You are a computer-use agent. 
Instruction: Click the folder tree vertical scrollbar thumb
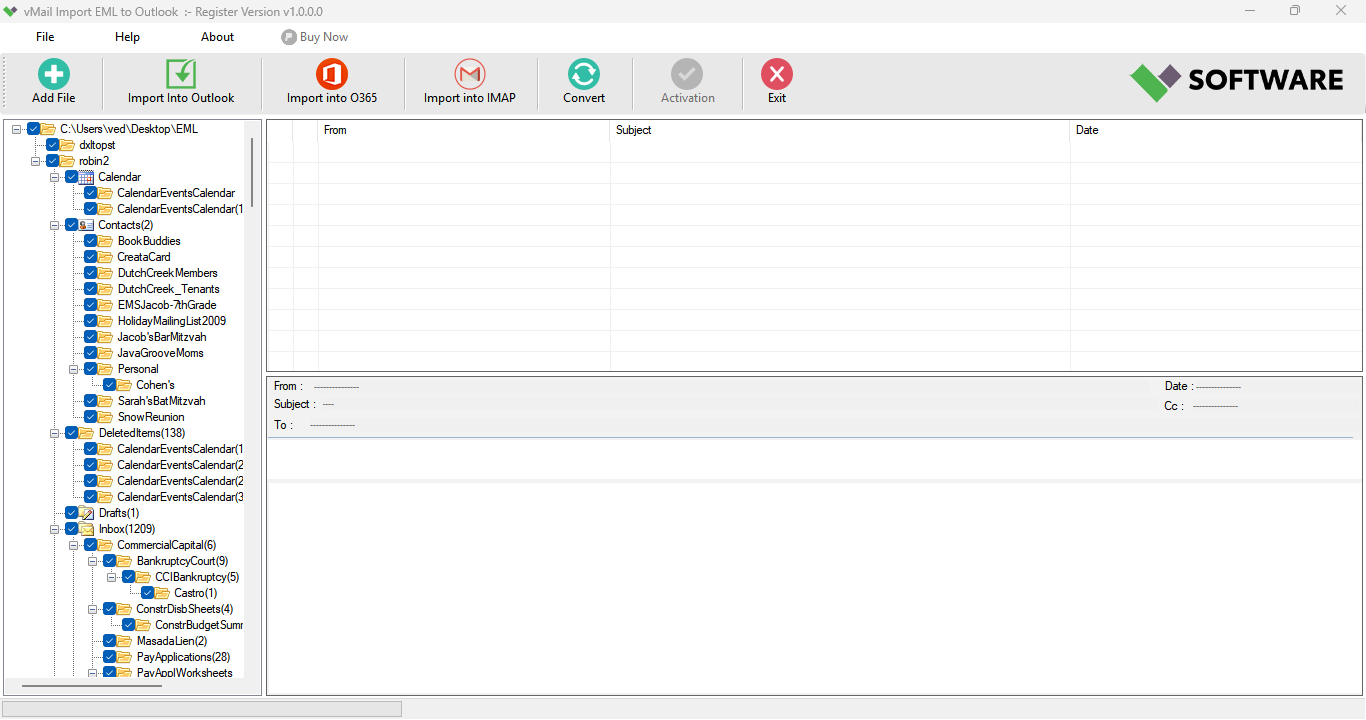pyautogui.click(x=252, y=172)
